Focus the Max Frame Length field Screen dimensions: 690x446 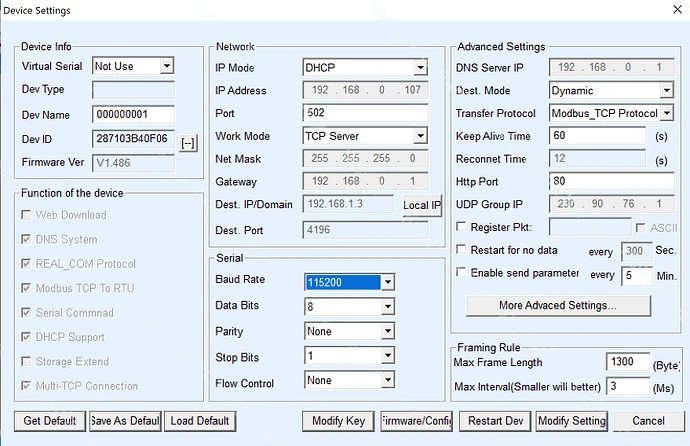627,362
